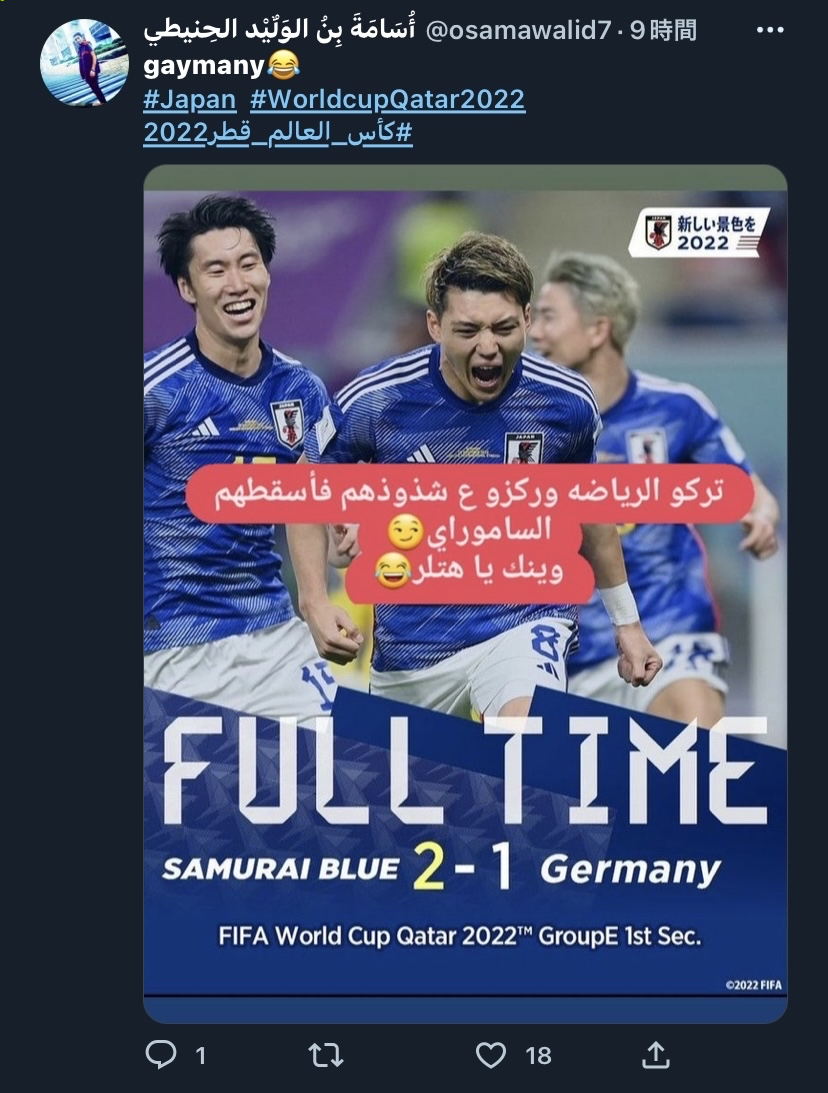Click the FIFA World Cup Qatar 2022 caption
828x1093 pixels.
[459, 935]
